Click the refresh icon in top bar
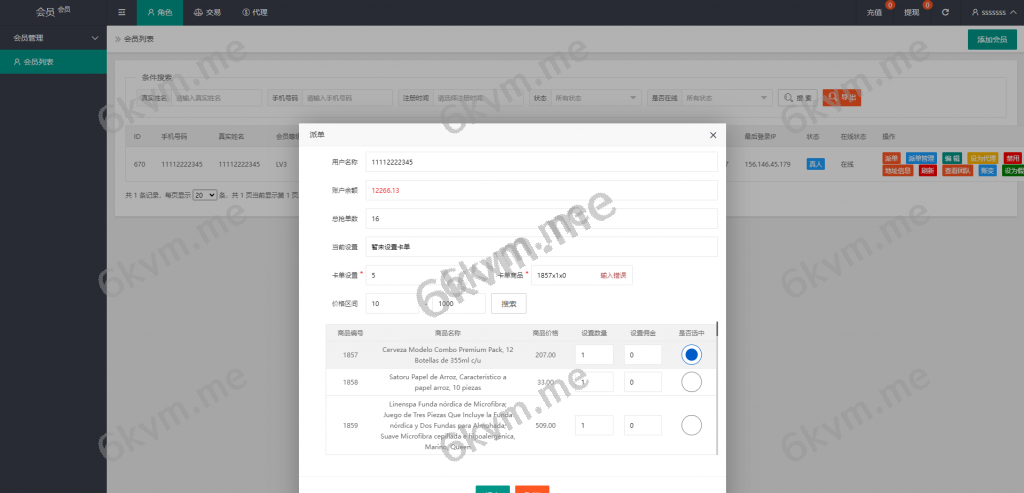Image resolution: width=1024 pixels, height=493 pixels. [945, 12]
